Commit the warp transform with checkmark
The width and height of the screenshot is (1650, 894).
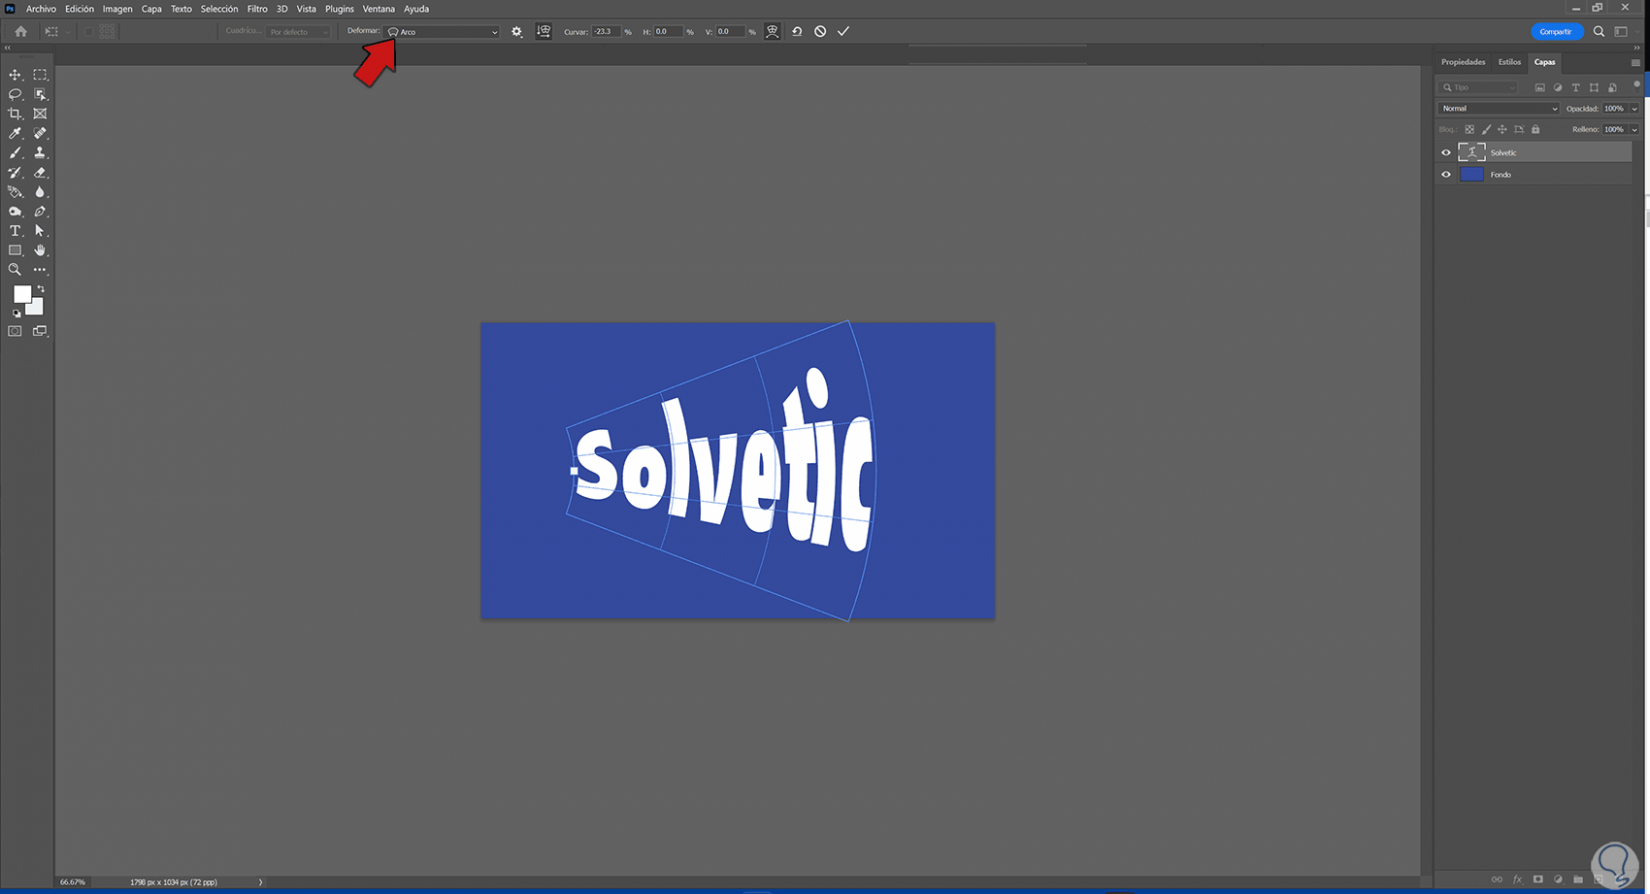(844, 31)
